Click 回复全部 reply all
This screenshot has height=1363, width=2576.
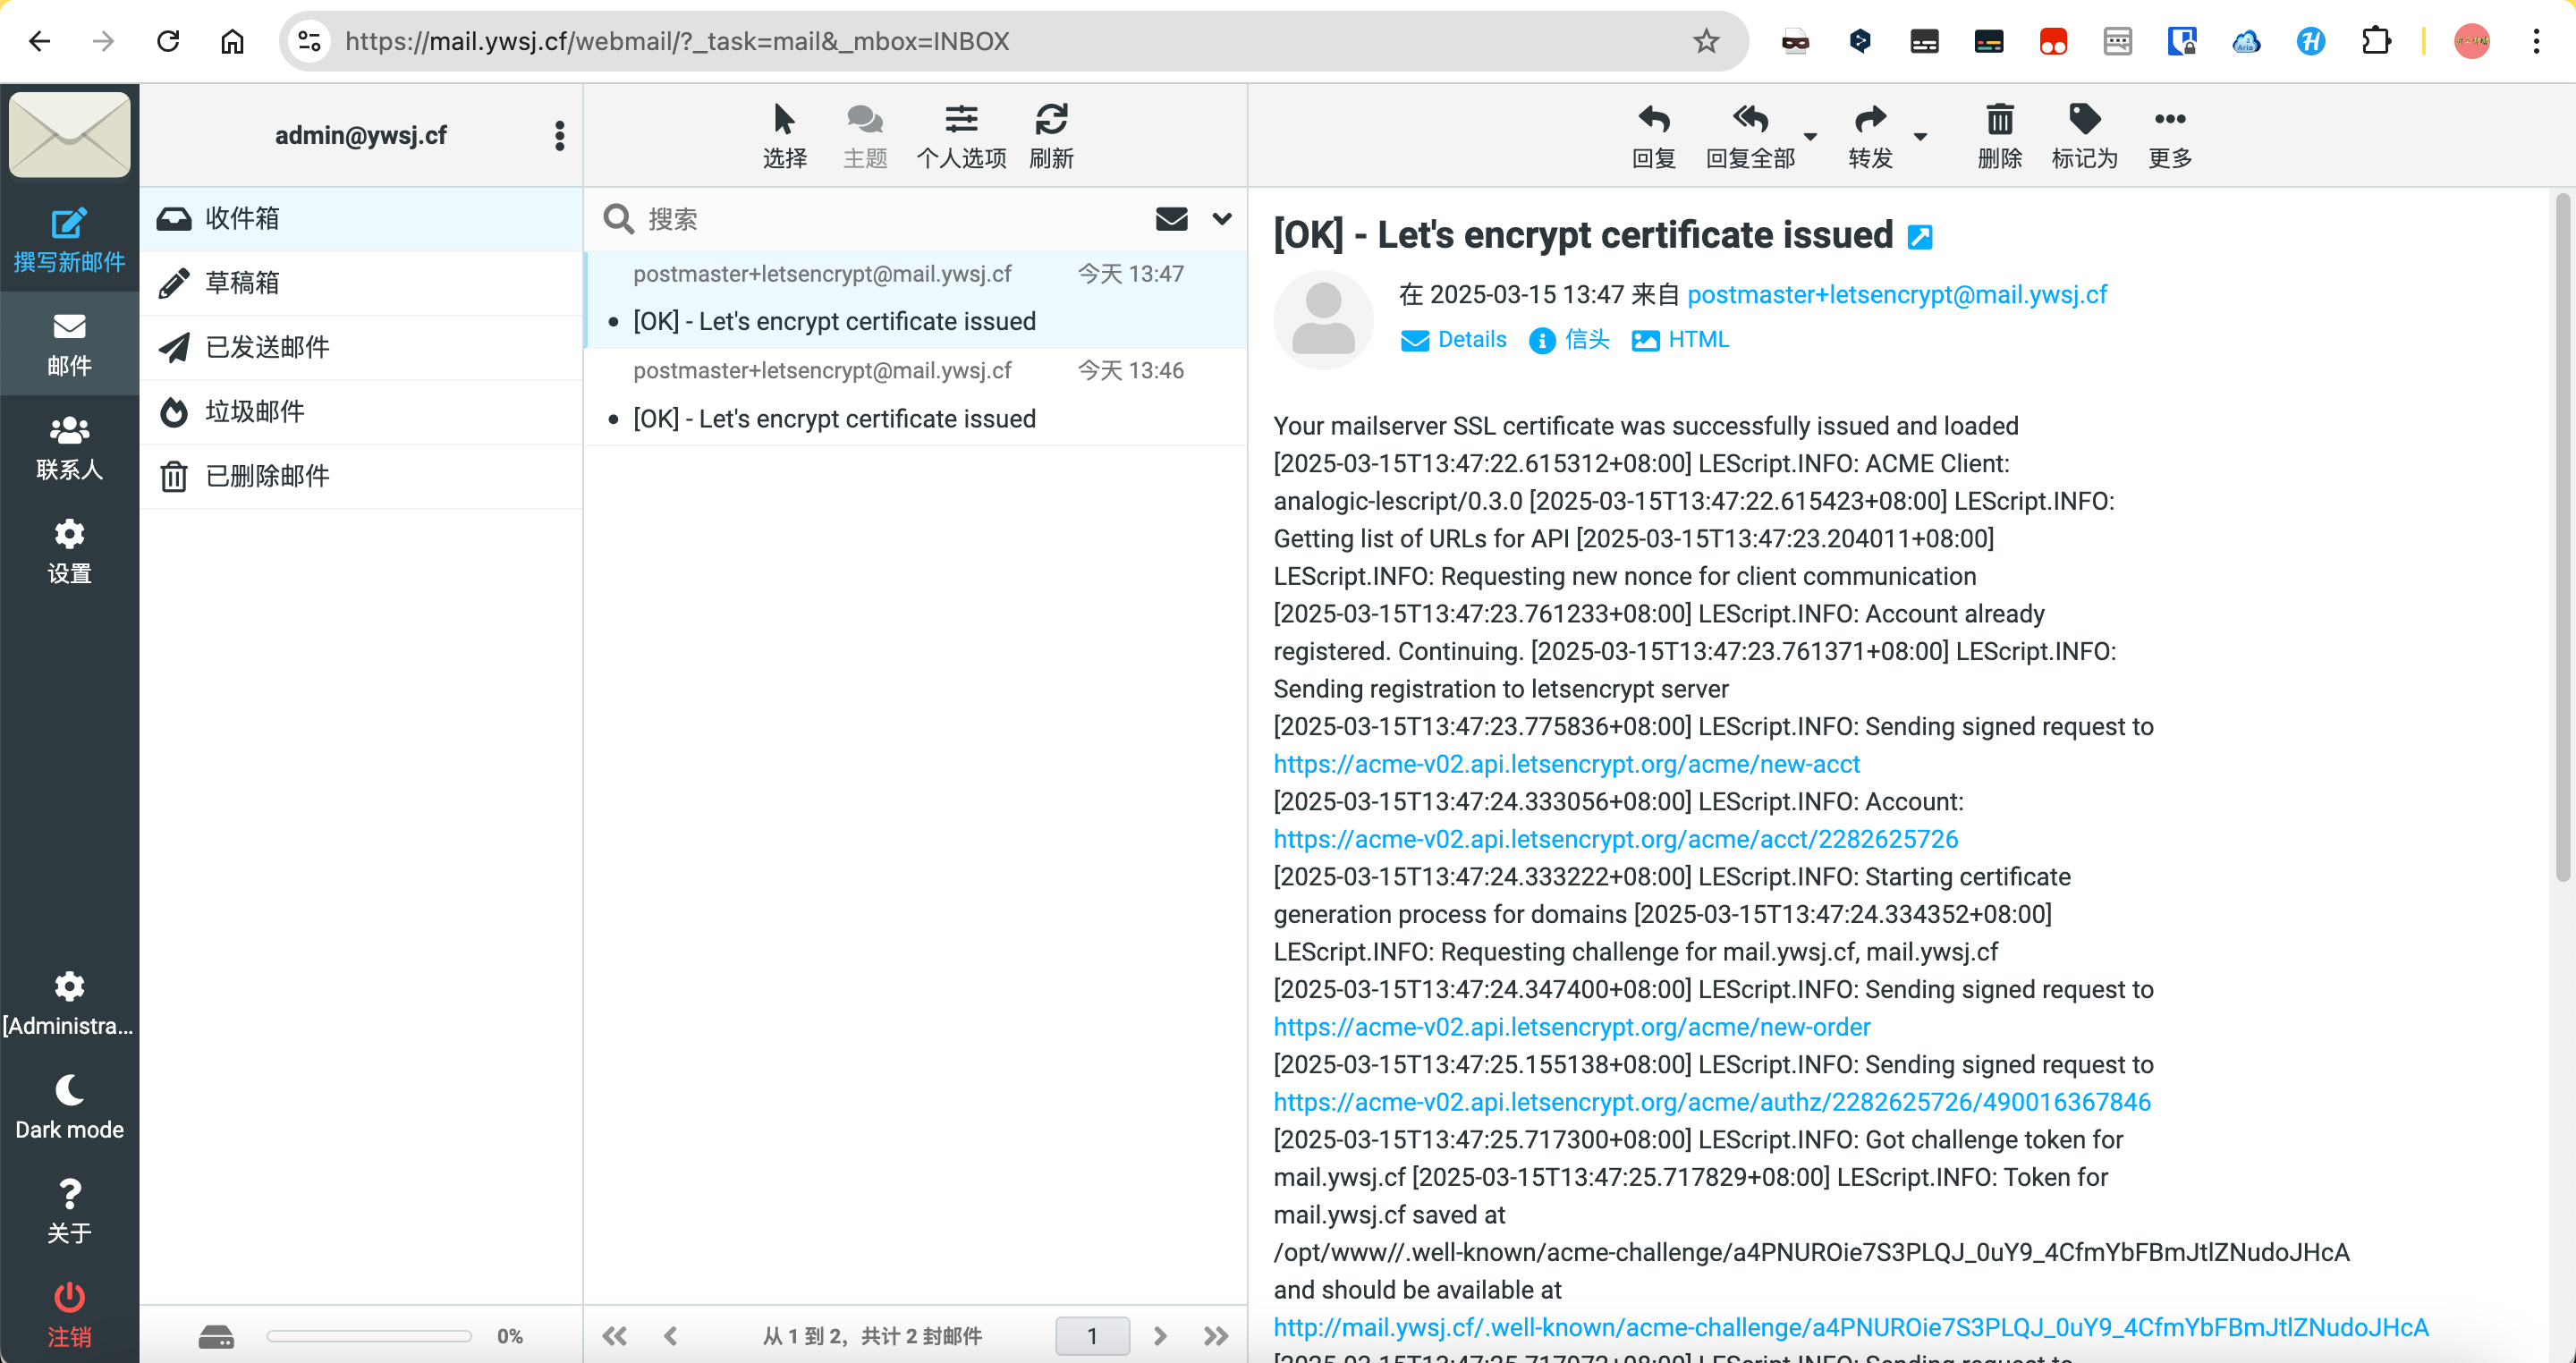(x=1749, y=135)
